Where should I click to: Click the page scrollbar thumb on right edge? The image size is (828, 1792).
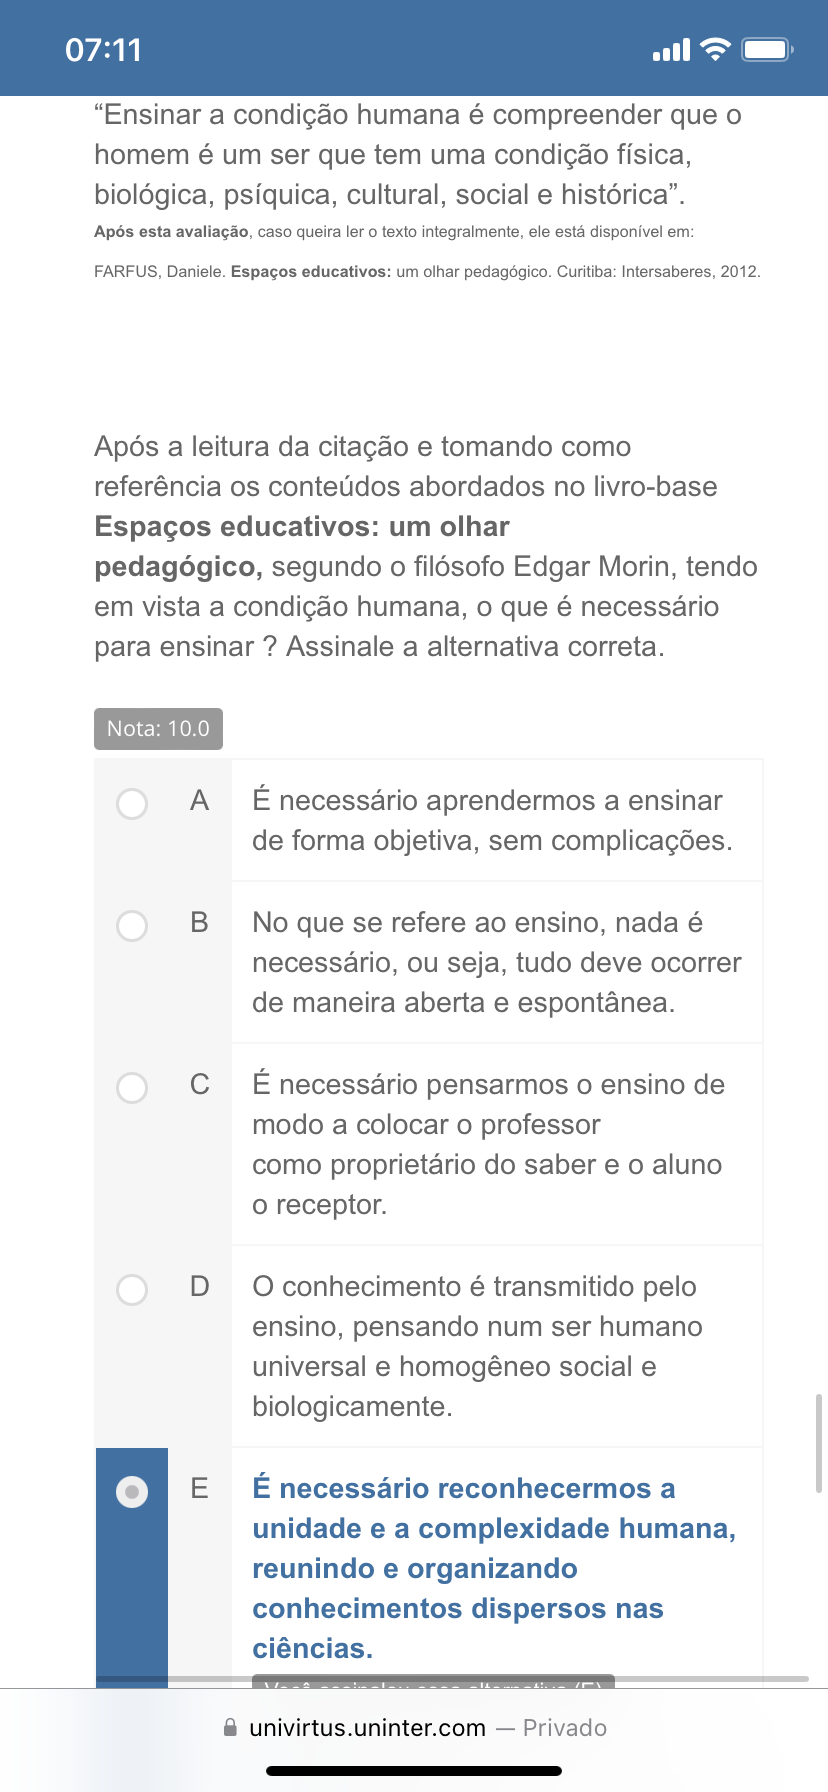[x=819, y=1443]
